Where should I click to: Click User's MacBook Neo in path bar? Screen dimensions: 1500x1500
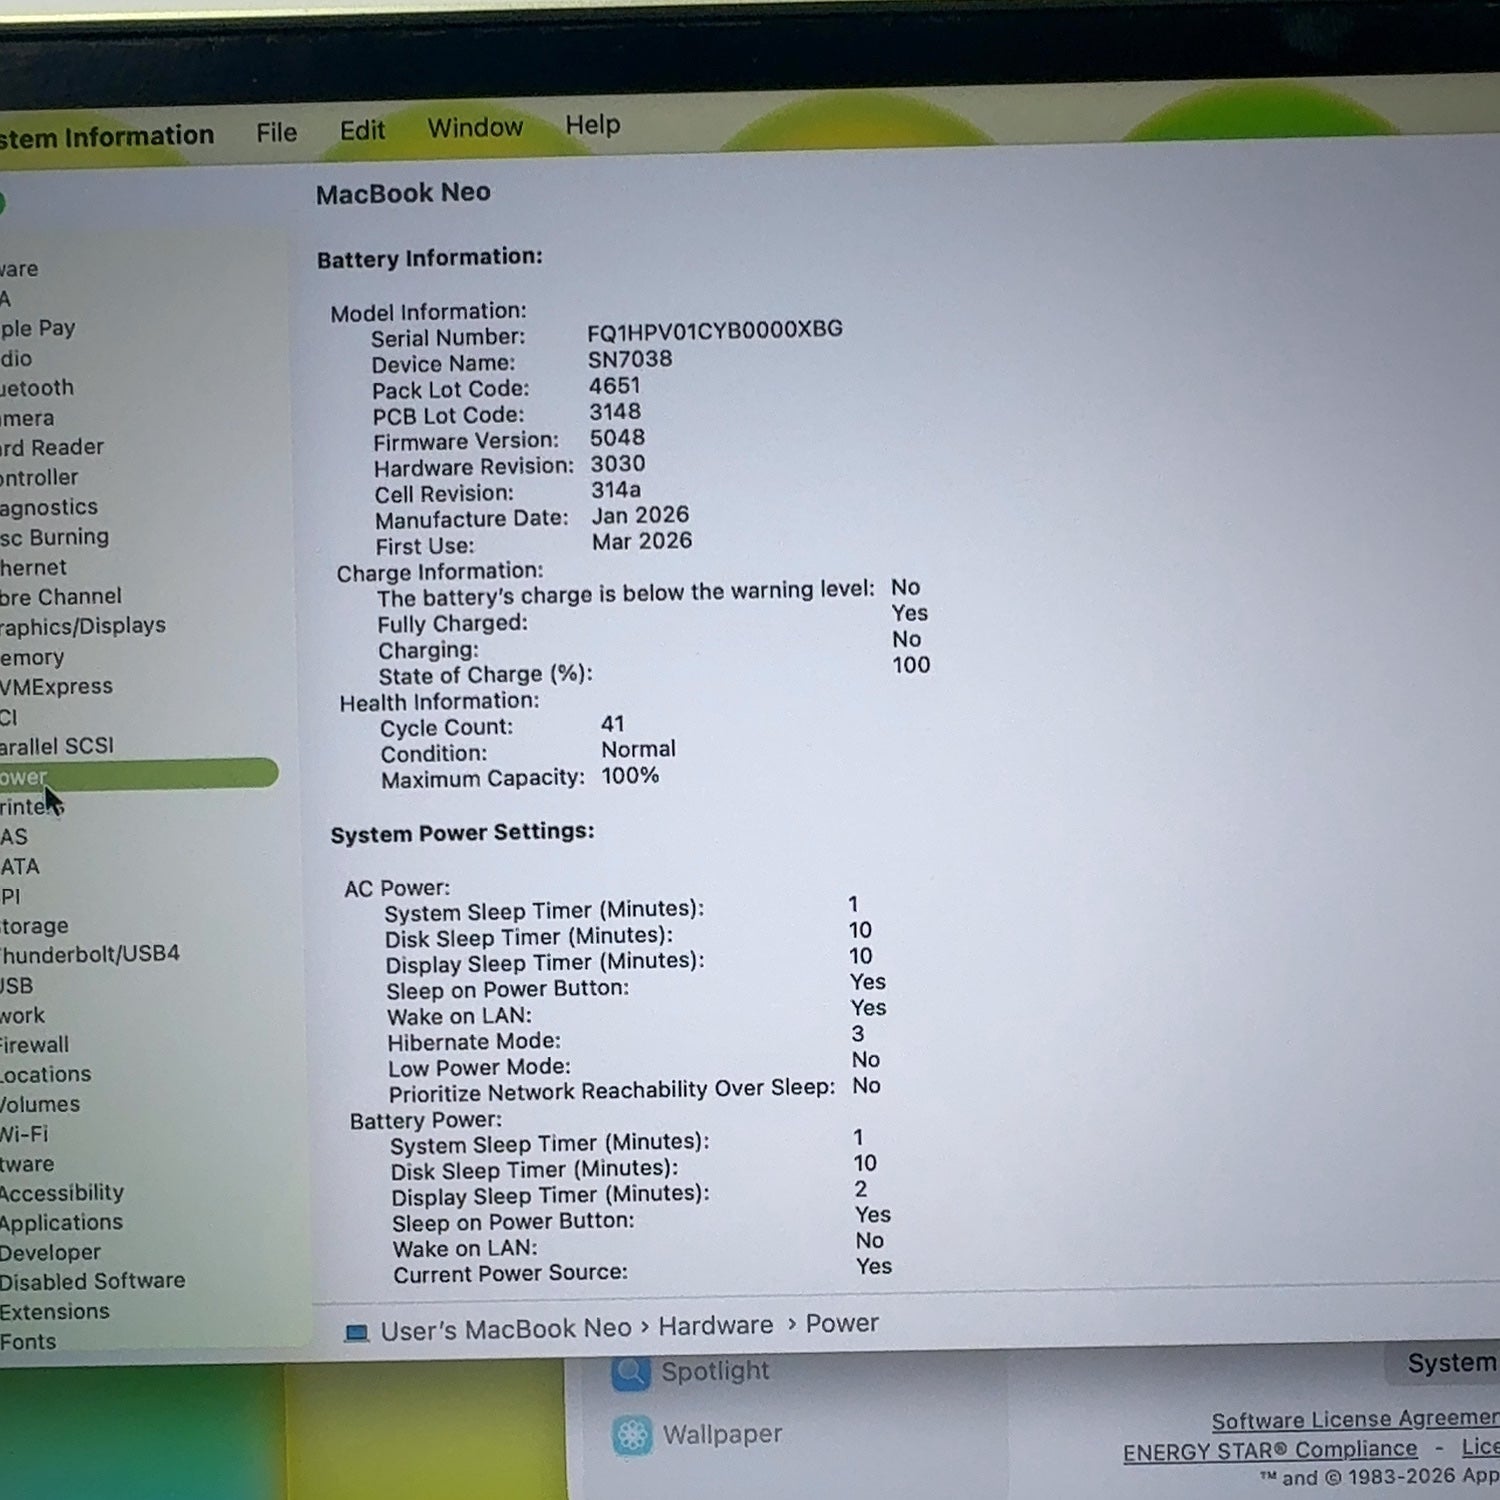[x=506, y=1330]
